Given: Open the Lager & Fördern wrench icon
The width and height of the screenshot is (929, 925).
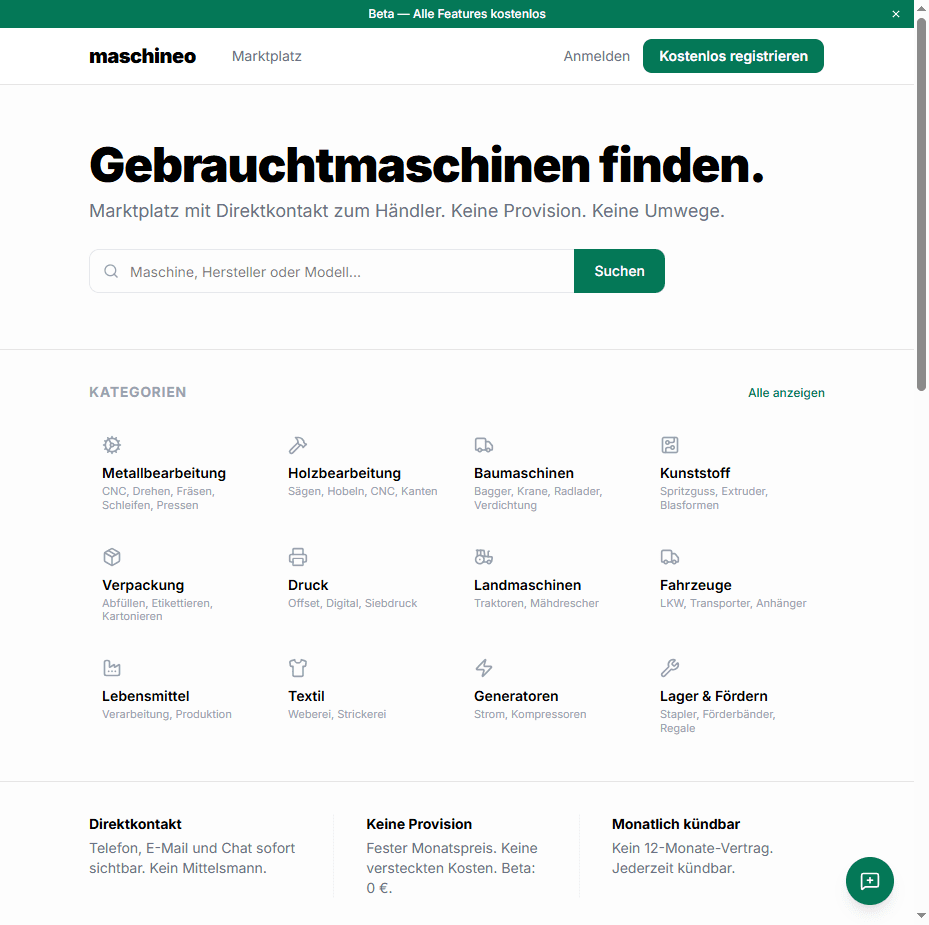Looking at the screenshot, I should pyautogui.click(x=670, y=668).
